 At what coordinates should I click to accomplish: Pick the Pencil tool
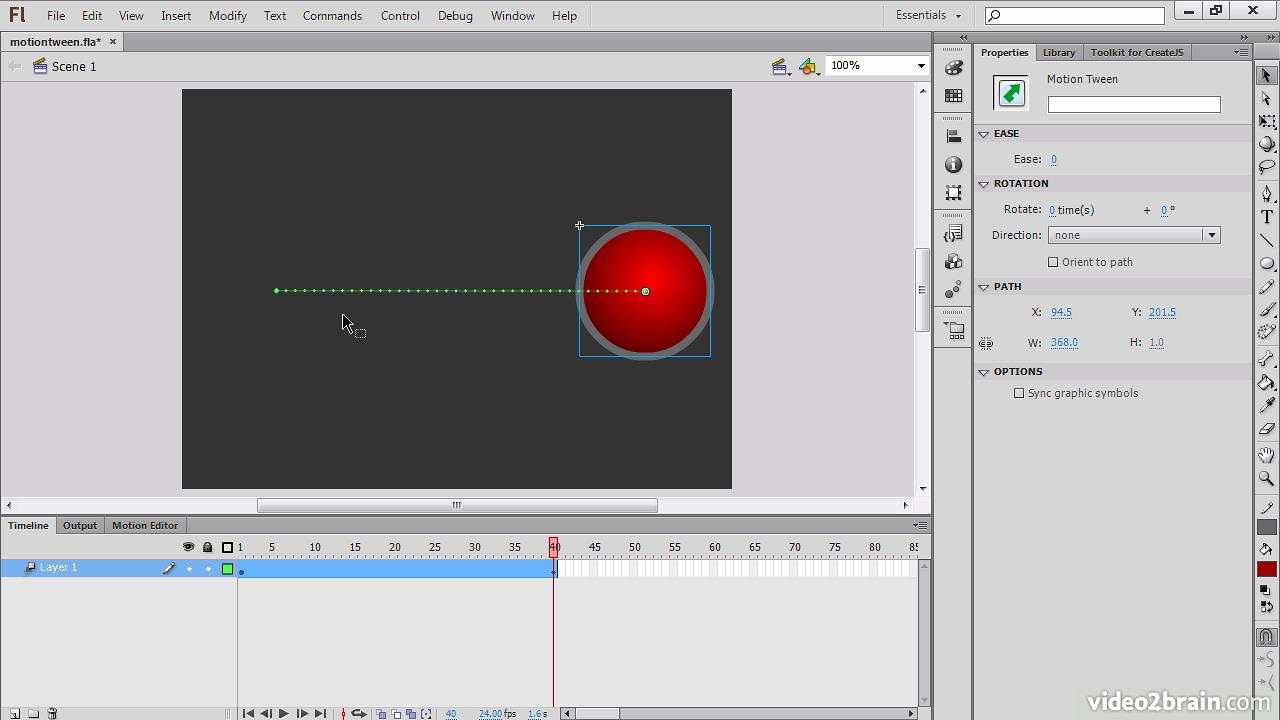tap(1266, 286)
